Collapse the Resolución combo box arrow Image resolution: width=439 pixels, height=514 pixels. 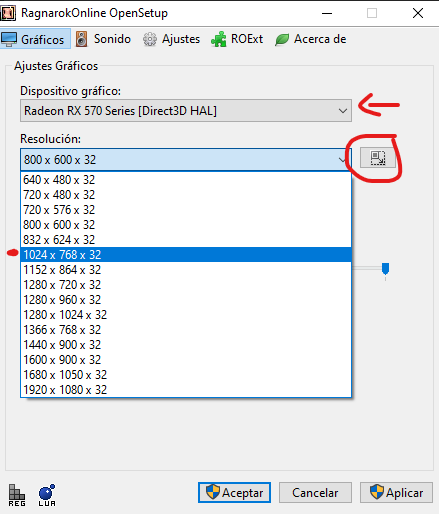coord(342,160)
